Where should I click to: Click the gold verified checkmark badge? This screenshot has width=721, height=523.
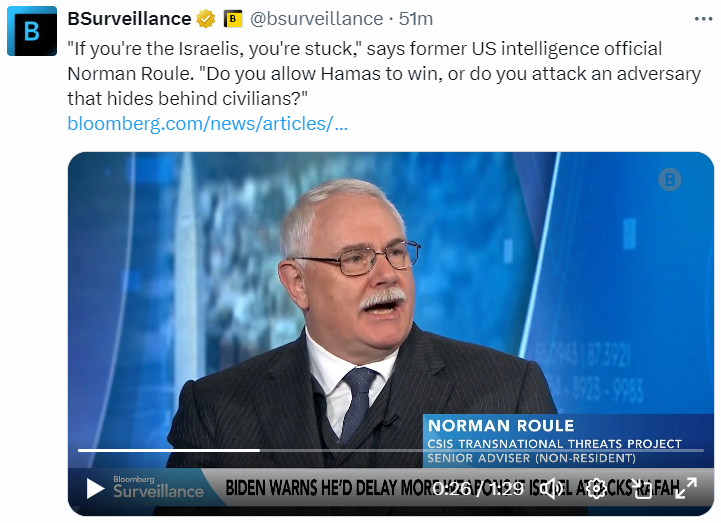tap(206, 19)
